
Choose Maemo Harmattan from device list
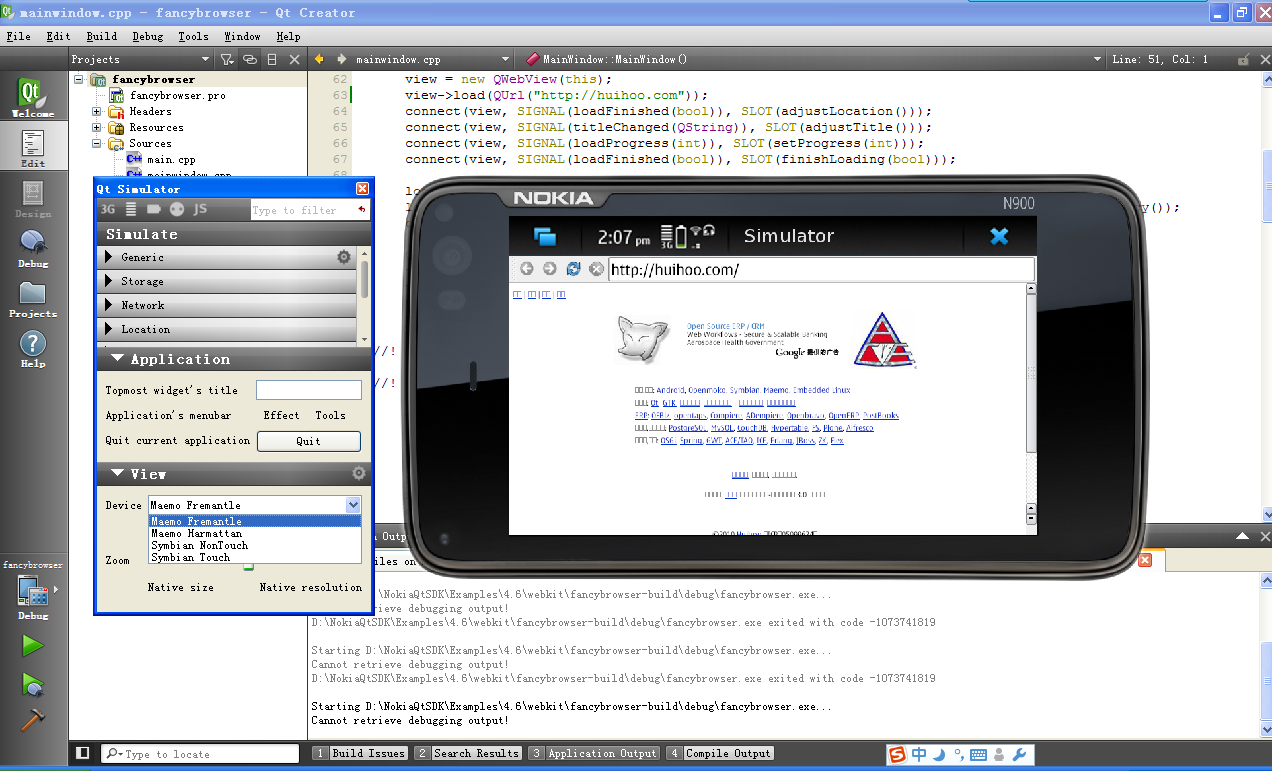(x=195, y=533)
